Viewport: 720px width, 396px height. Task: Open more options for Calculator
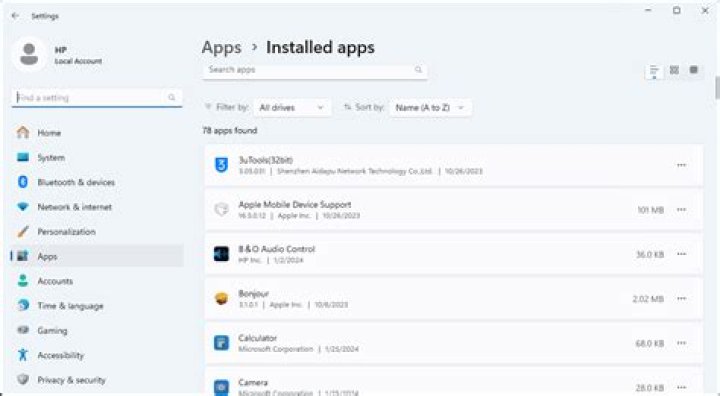(681, 343)
